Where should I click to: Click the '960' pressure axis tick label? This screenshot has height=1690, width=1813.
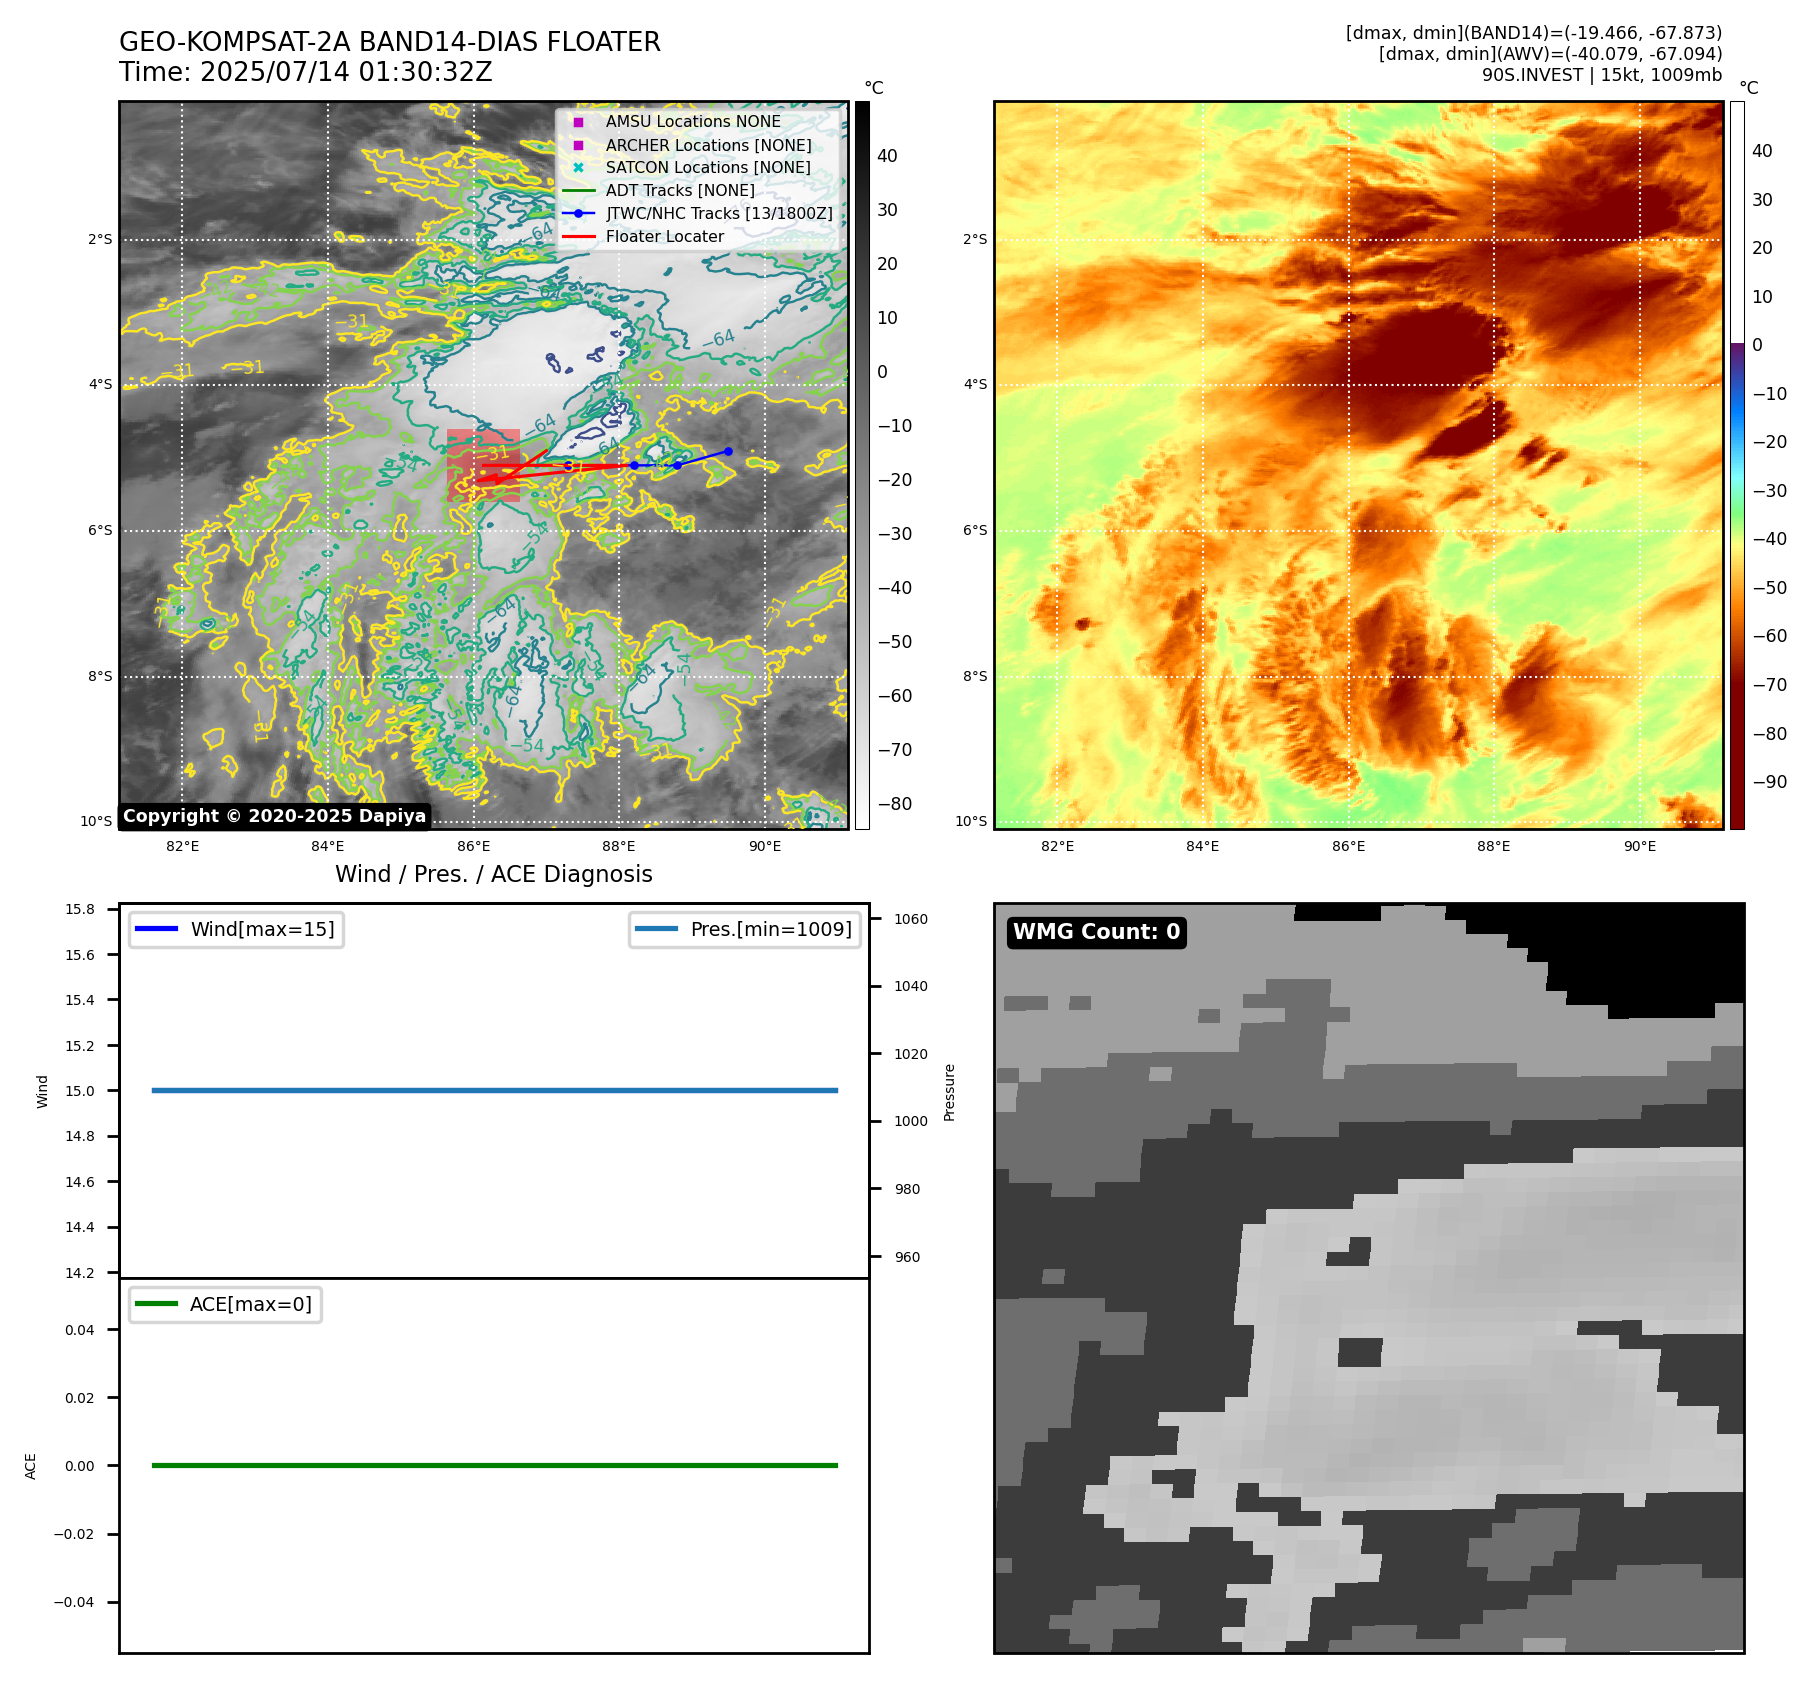pos(907,1257)
